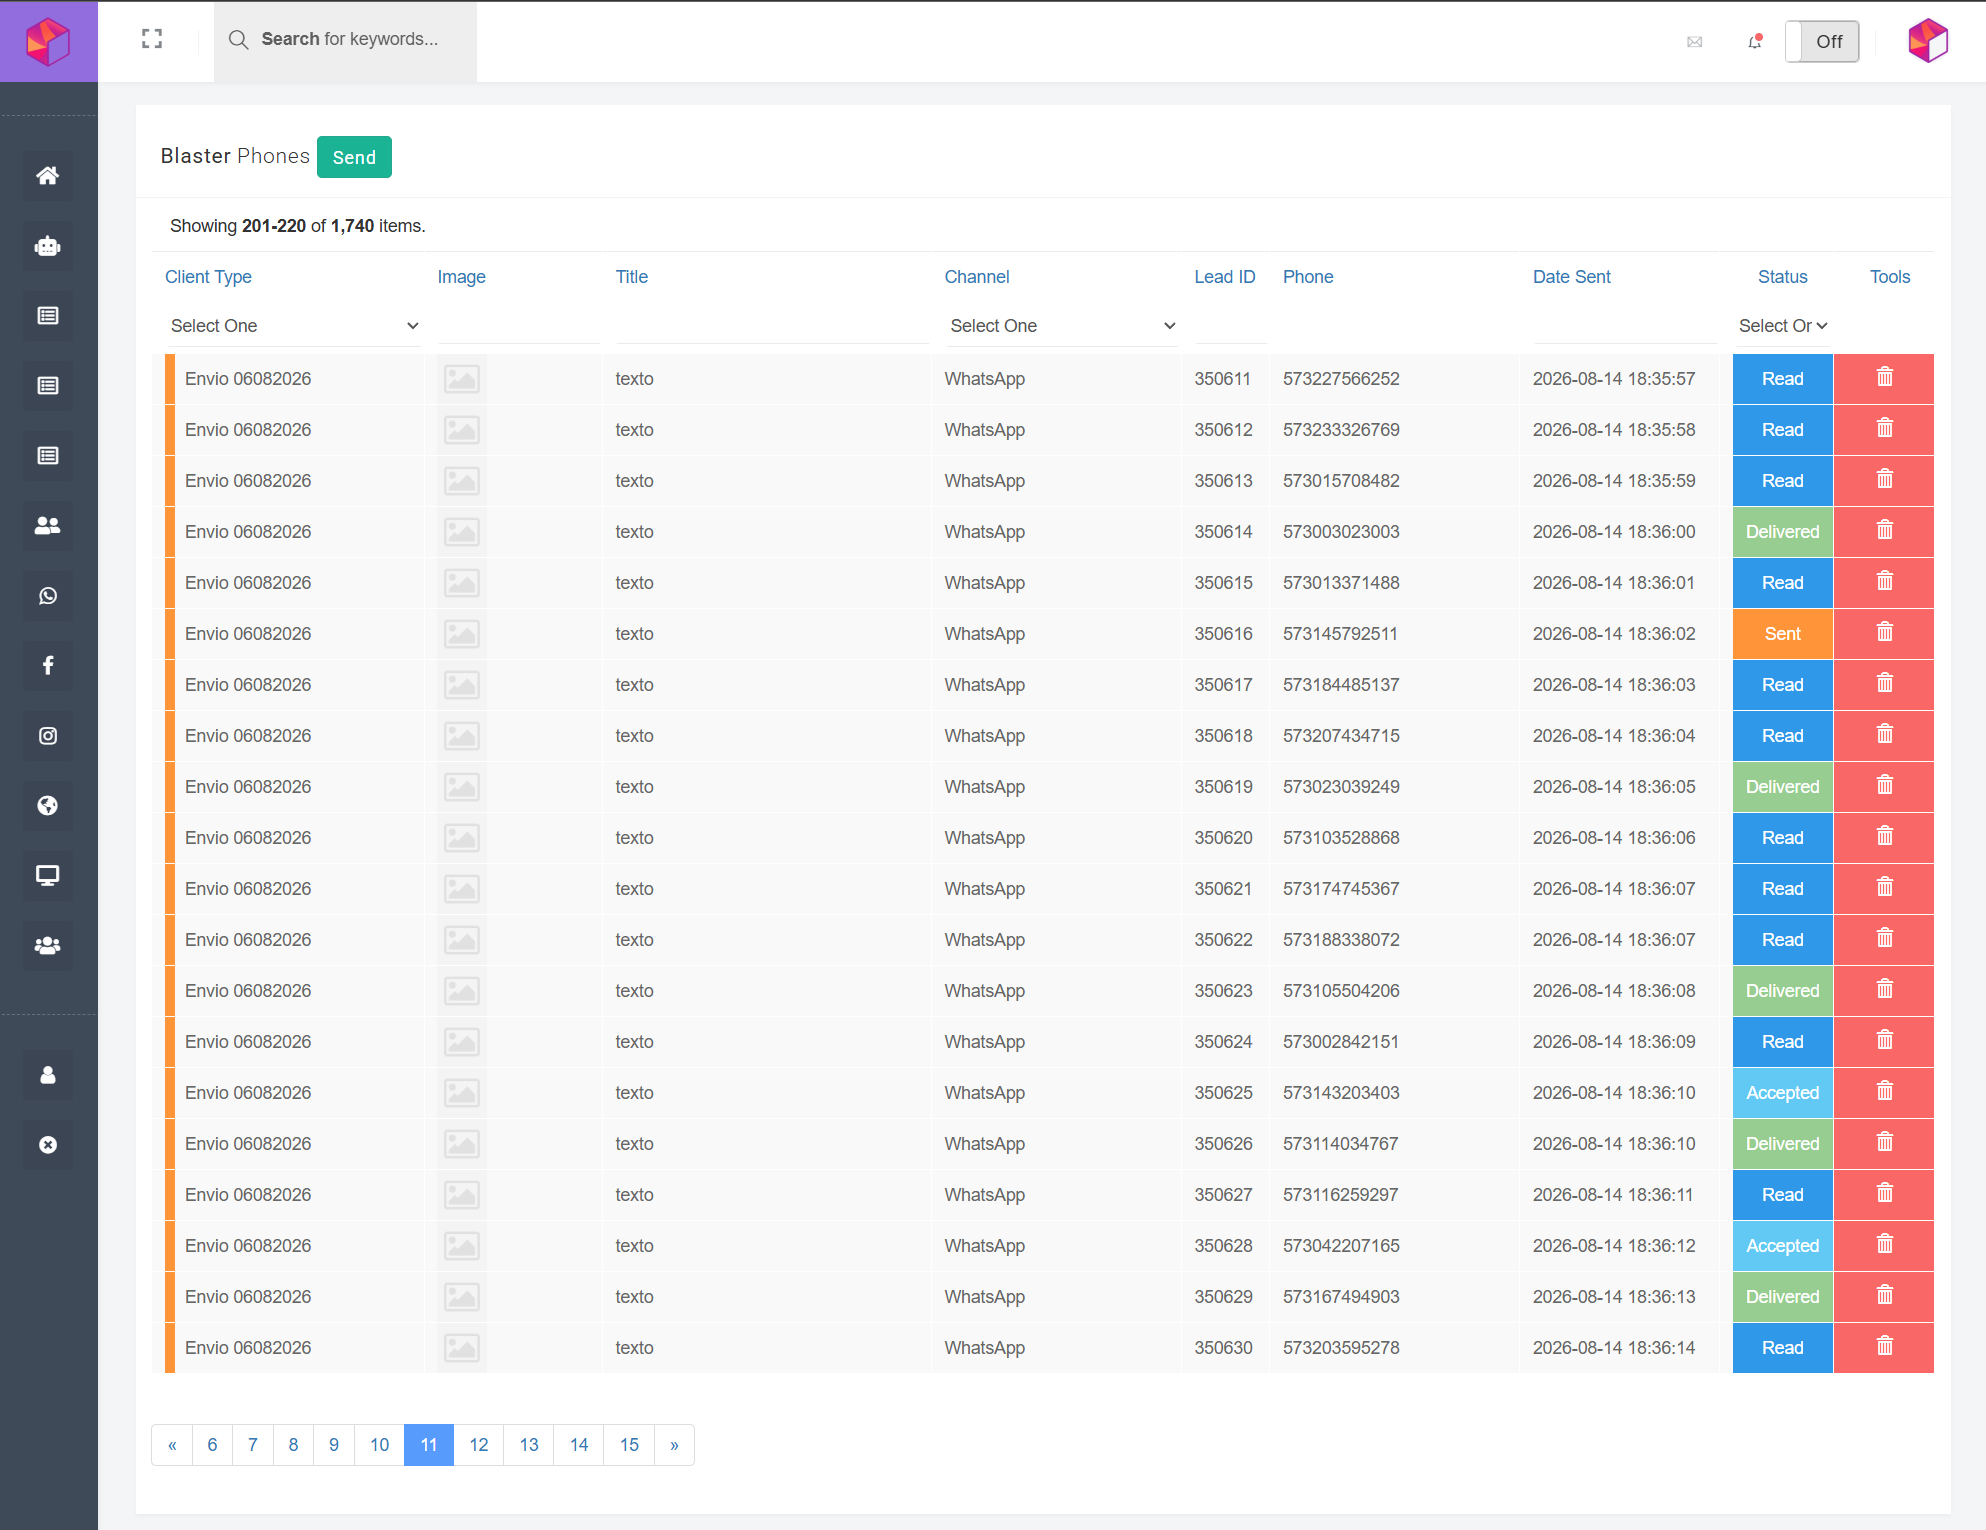Click image placeholder for Lead ID 350614

(462, 532)
